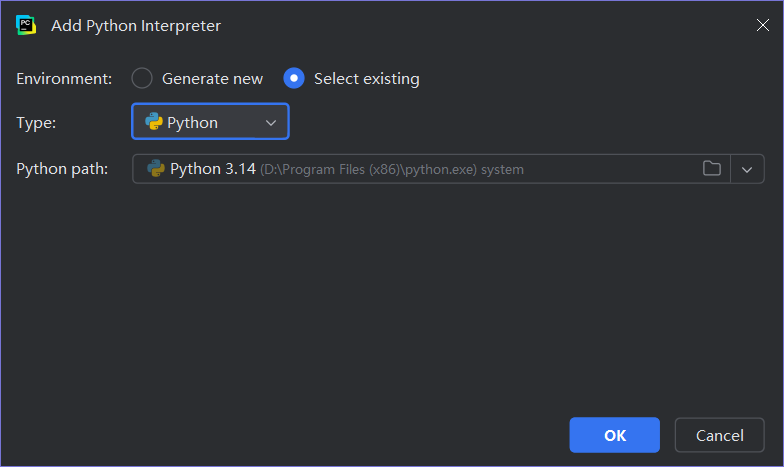The image size is (784, 467).
Task: Expand the Type combo box chevron
Action: pos(271,122)
